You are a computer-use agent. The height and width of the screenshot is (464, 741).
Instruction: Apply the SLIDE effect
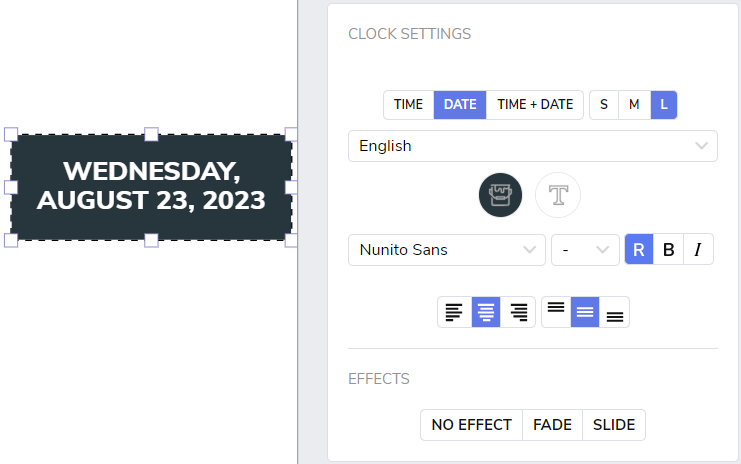click(614, 425)
